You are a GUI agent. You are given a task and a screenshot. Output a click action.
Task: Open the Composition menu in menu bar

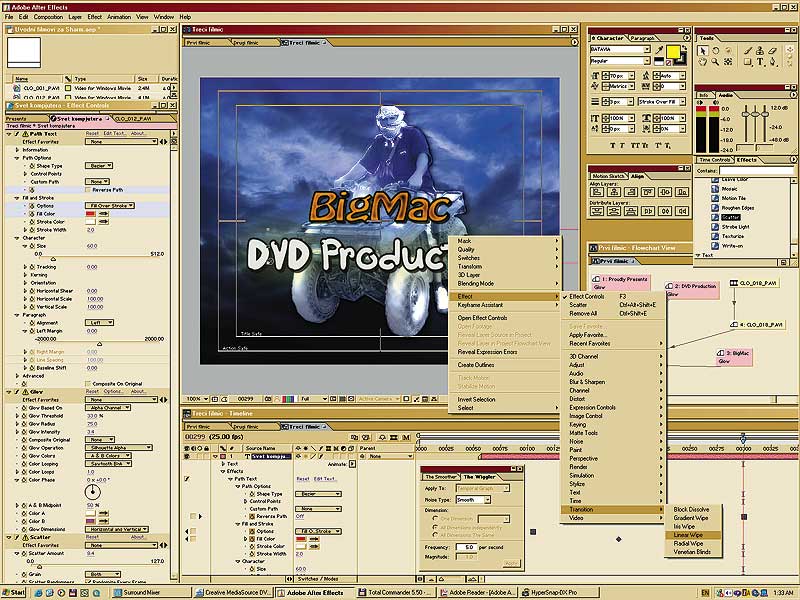[48, 17]
